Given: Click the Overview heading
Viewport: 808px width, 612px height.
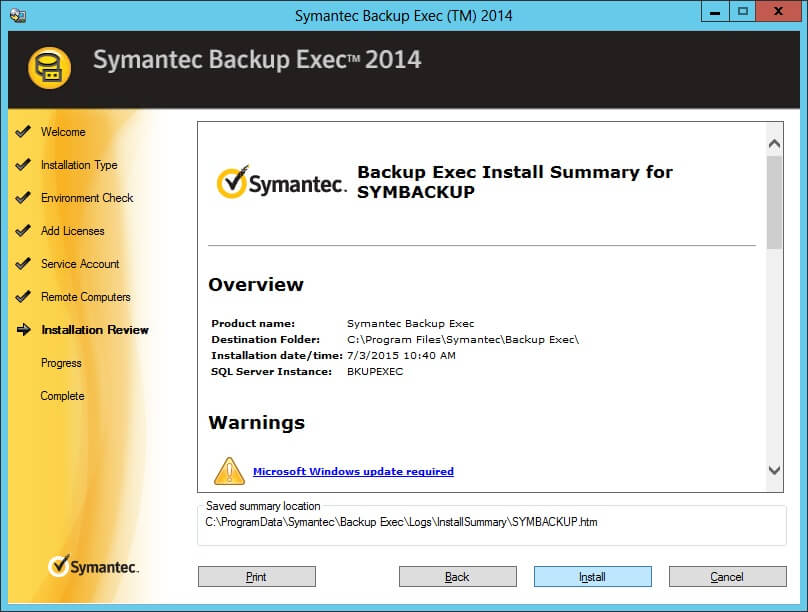Looking at the screenshot, I should [256, 284].
